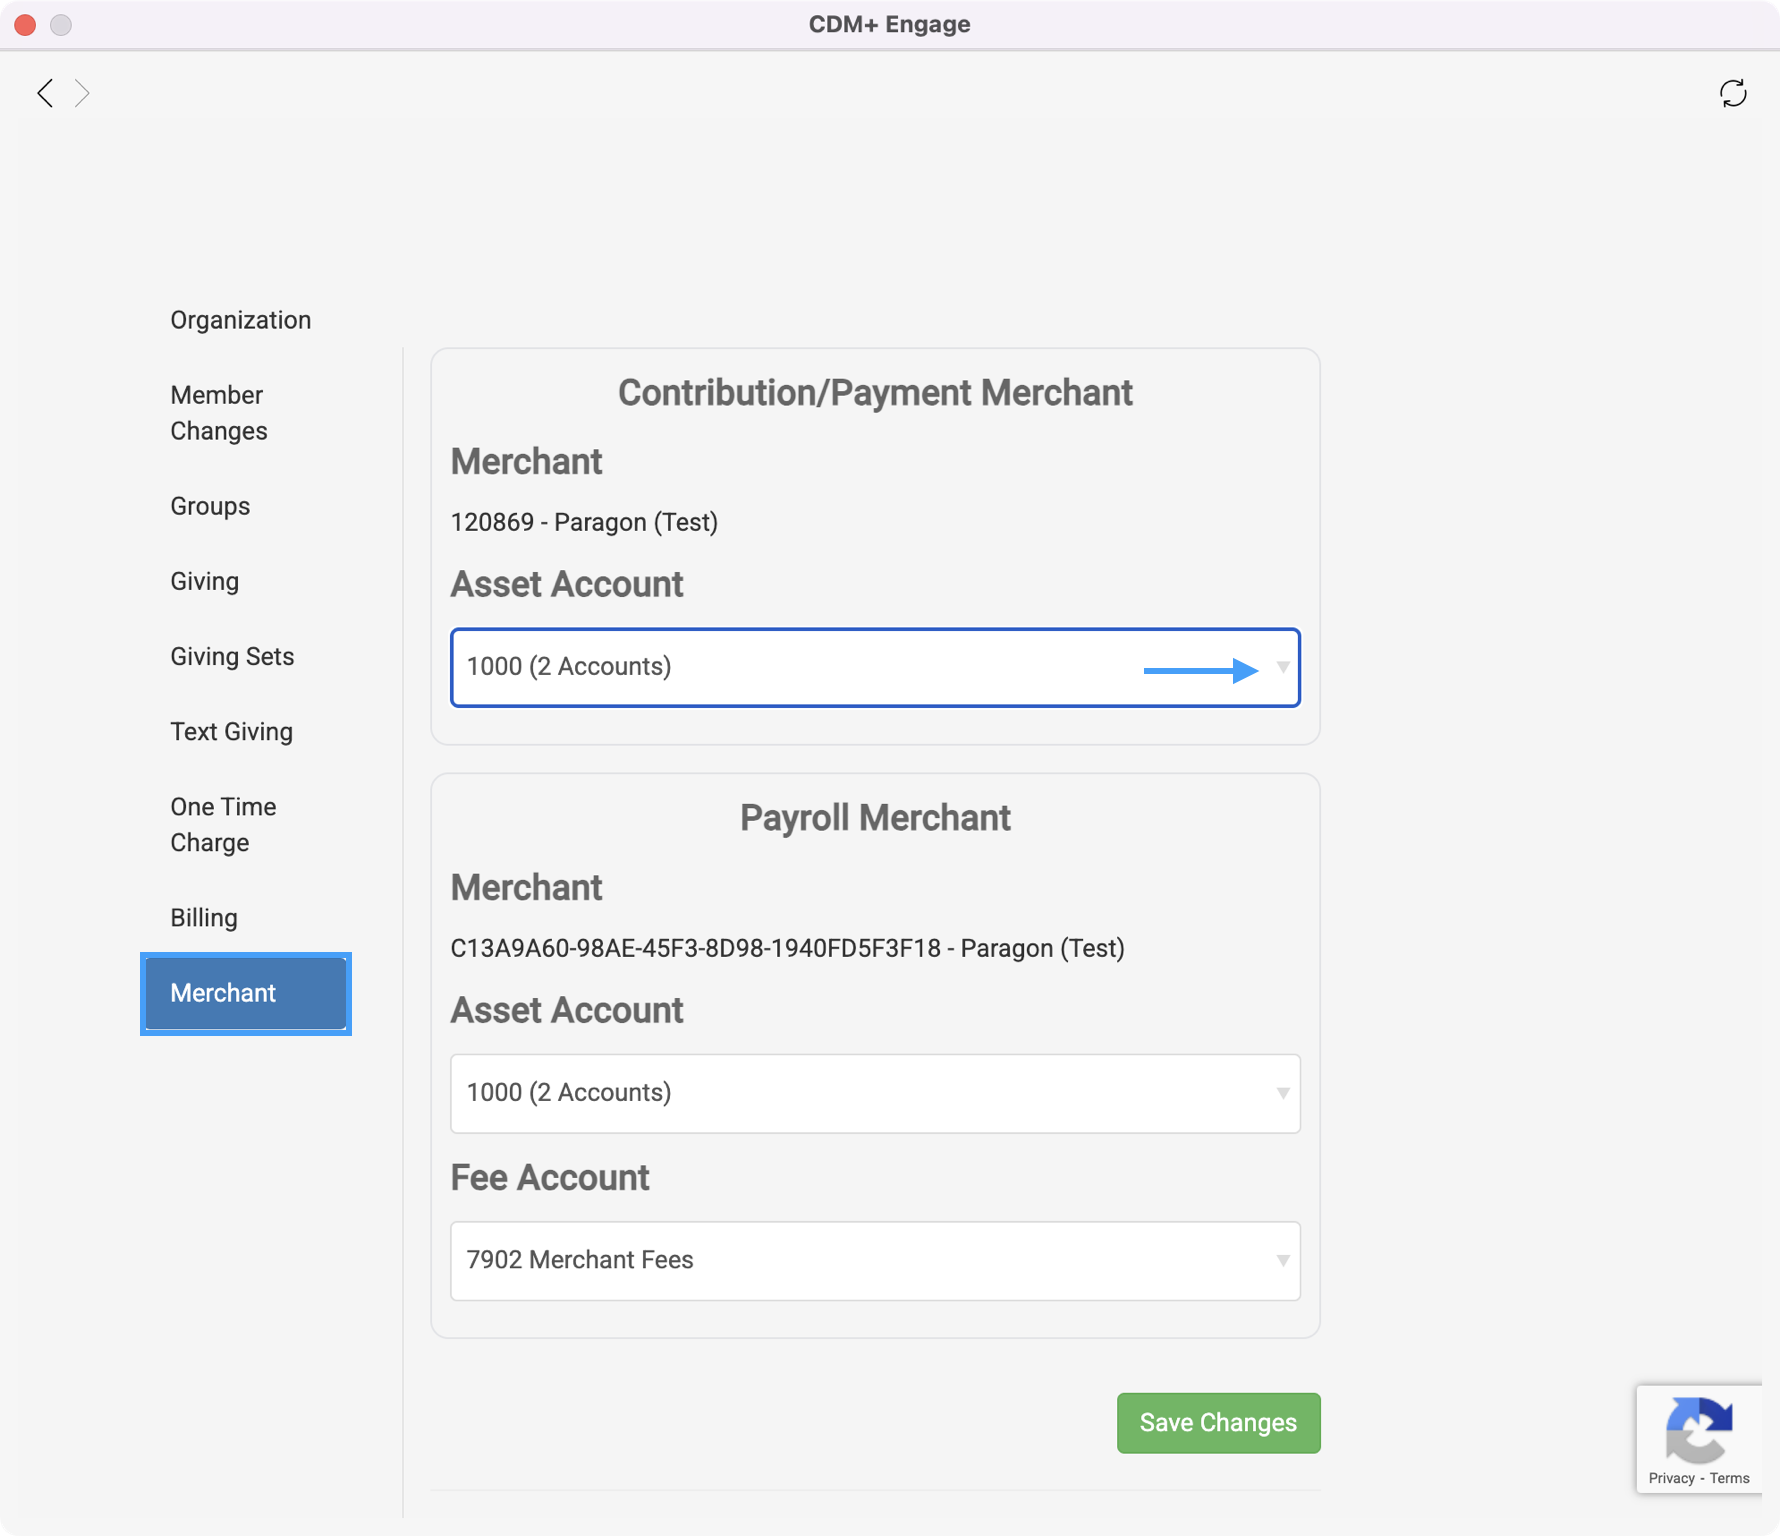1780x1536 pixels.
Task: Click the merchant ID text 120869 - Paragon (Test)
Action: (x=585, y=521)
